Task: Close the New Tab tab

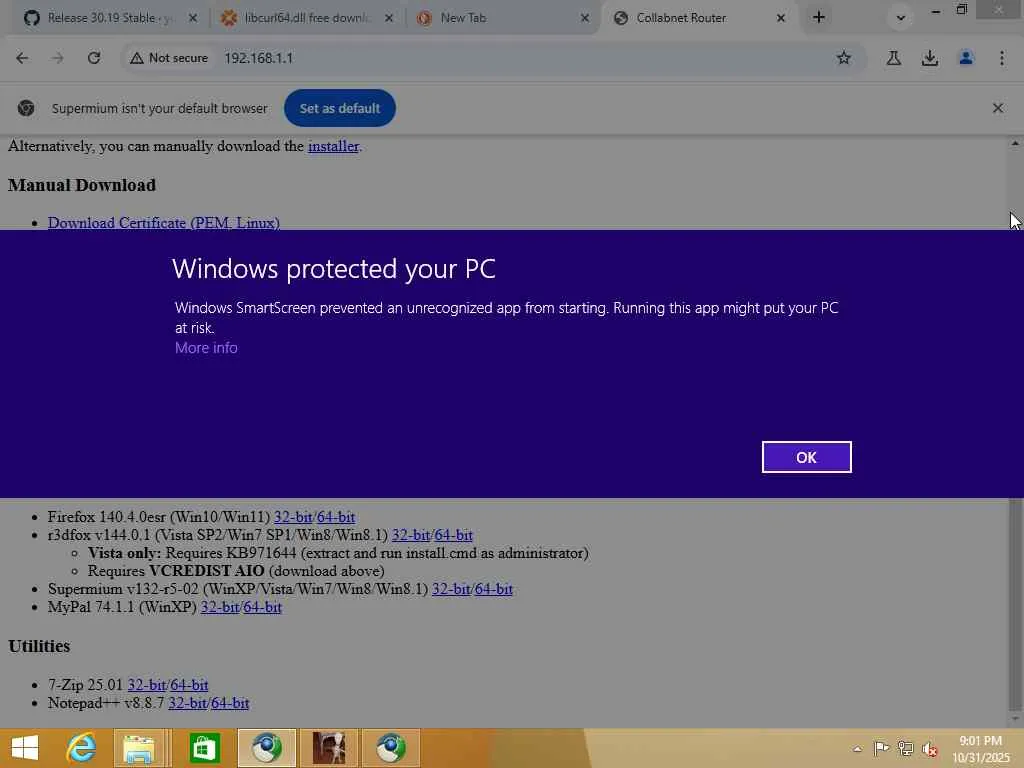Action: click(x=584, y=18)
